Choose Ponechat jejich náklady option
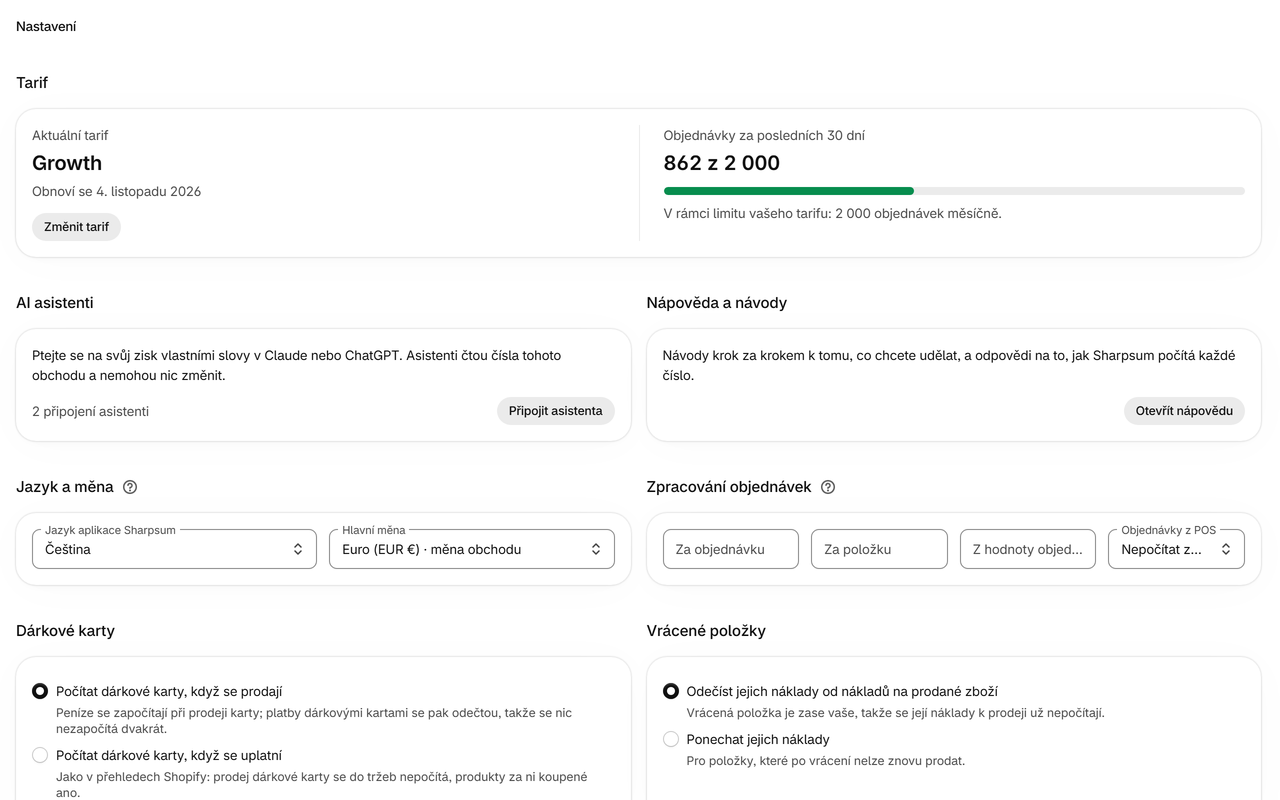This screenshot has width=1280, height=800. [x=671, y=739]
